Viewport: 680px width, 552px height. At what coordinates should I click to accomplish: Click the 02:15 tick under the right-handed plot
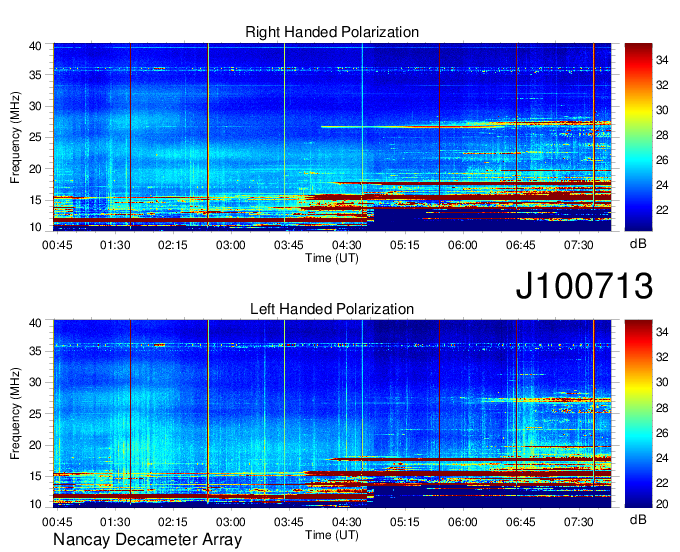point(173,245)
